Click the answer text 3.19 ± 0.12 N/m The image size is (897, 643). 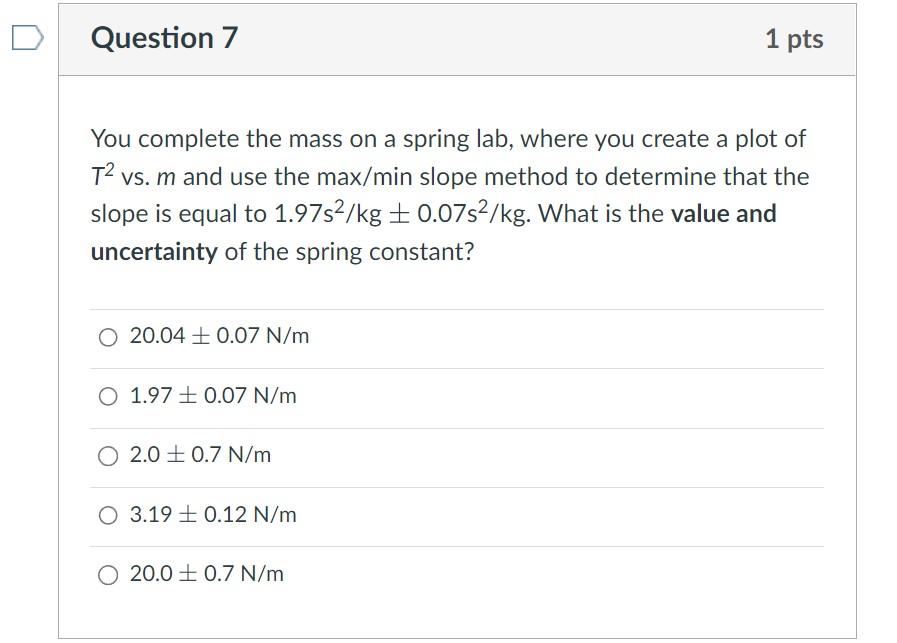click(x=214, y=514)
